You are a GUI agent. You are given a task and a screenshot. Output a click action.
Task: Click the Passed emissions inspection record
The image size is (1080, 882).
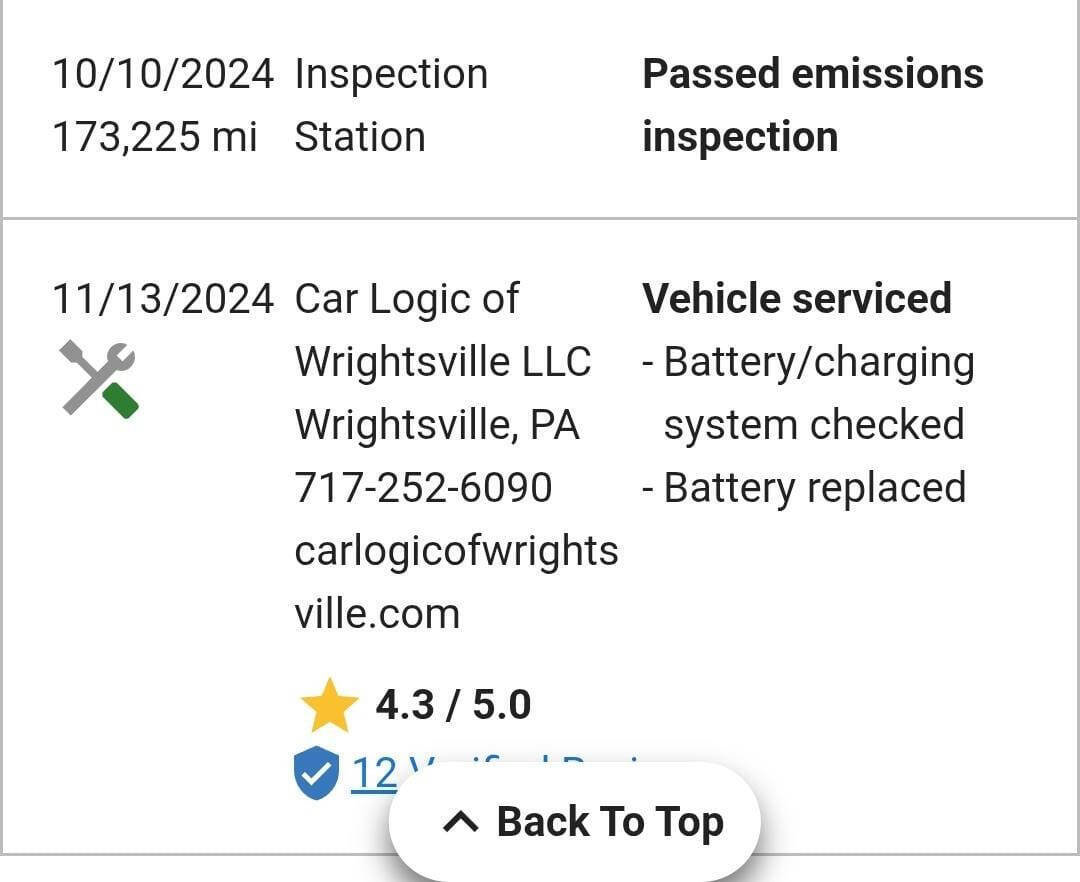coord(812,104)
